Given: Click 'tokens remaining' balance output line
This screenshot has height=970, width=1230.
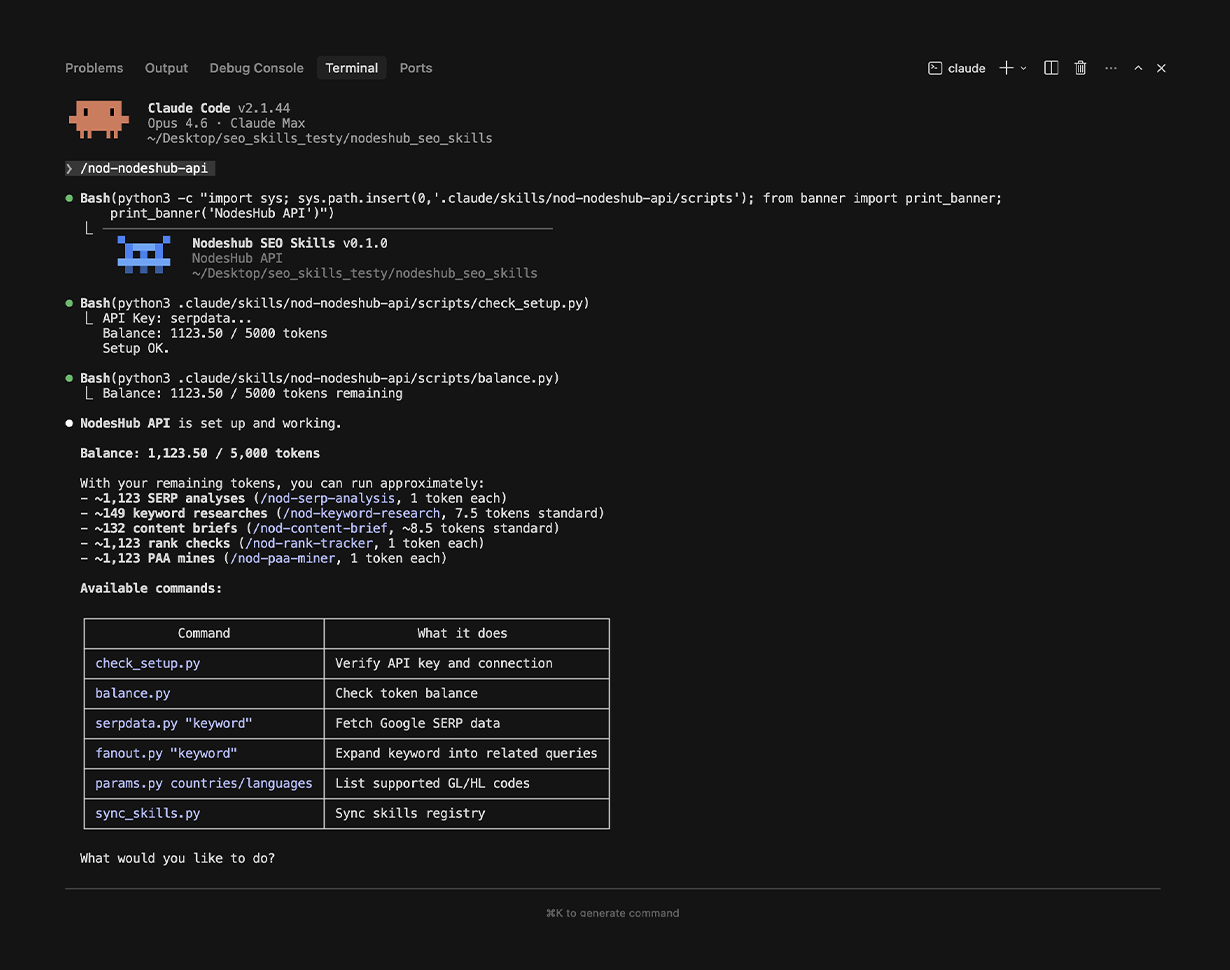Looking at the screenshot, I should 252,393.
